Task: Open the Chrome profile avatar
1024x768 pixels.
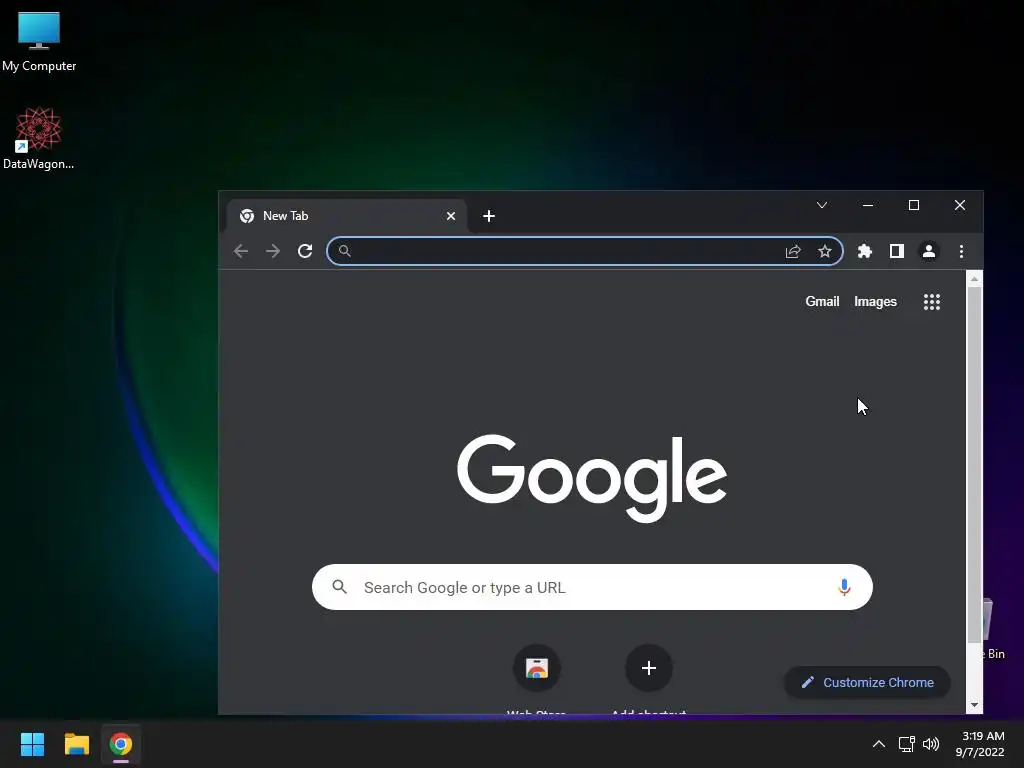Action: point(929,251)
